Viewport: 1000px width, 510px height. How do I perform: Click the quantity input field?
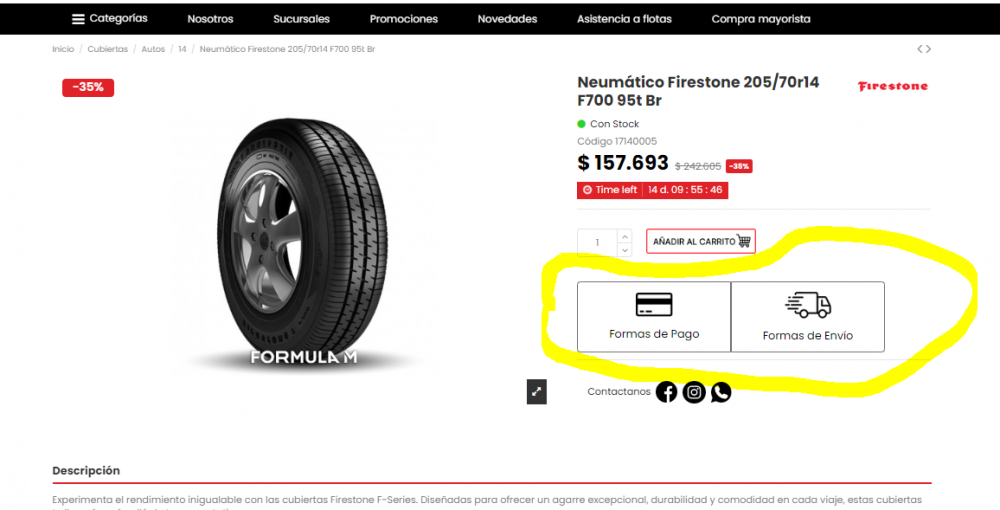[598, 242]
